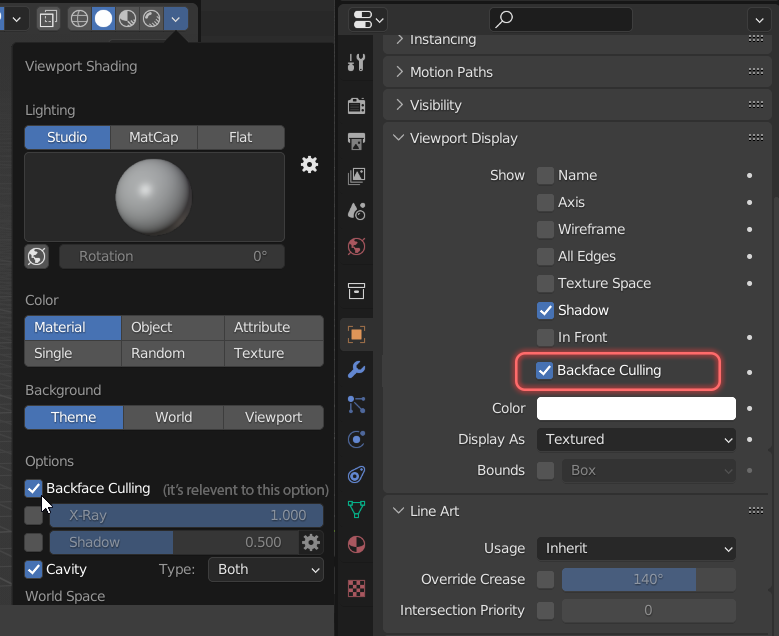
Task: Open the Cavity Type dropdown
Action: (x=266, y=569)
